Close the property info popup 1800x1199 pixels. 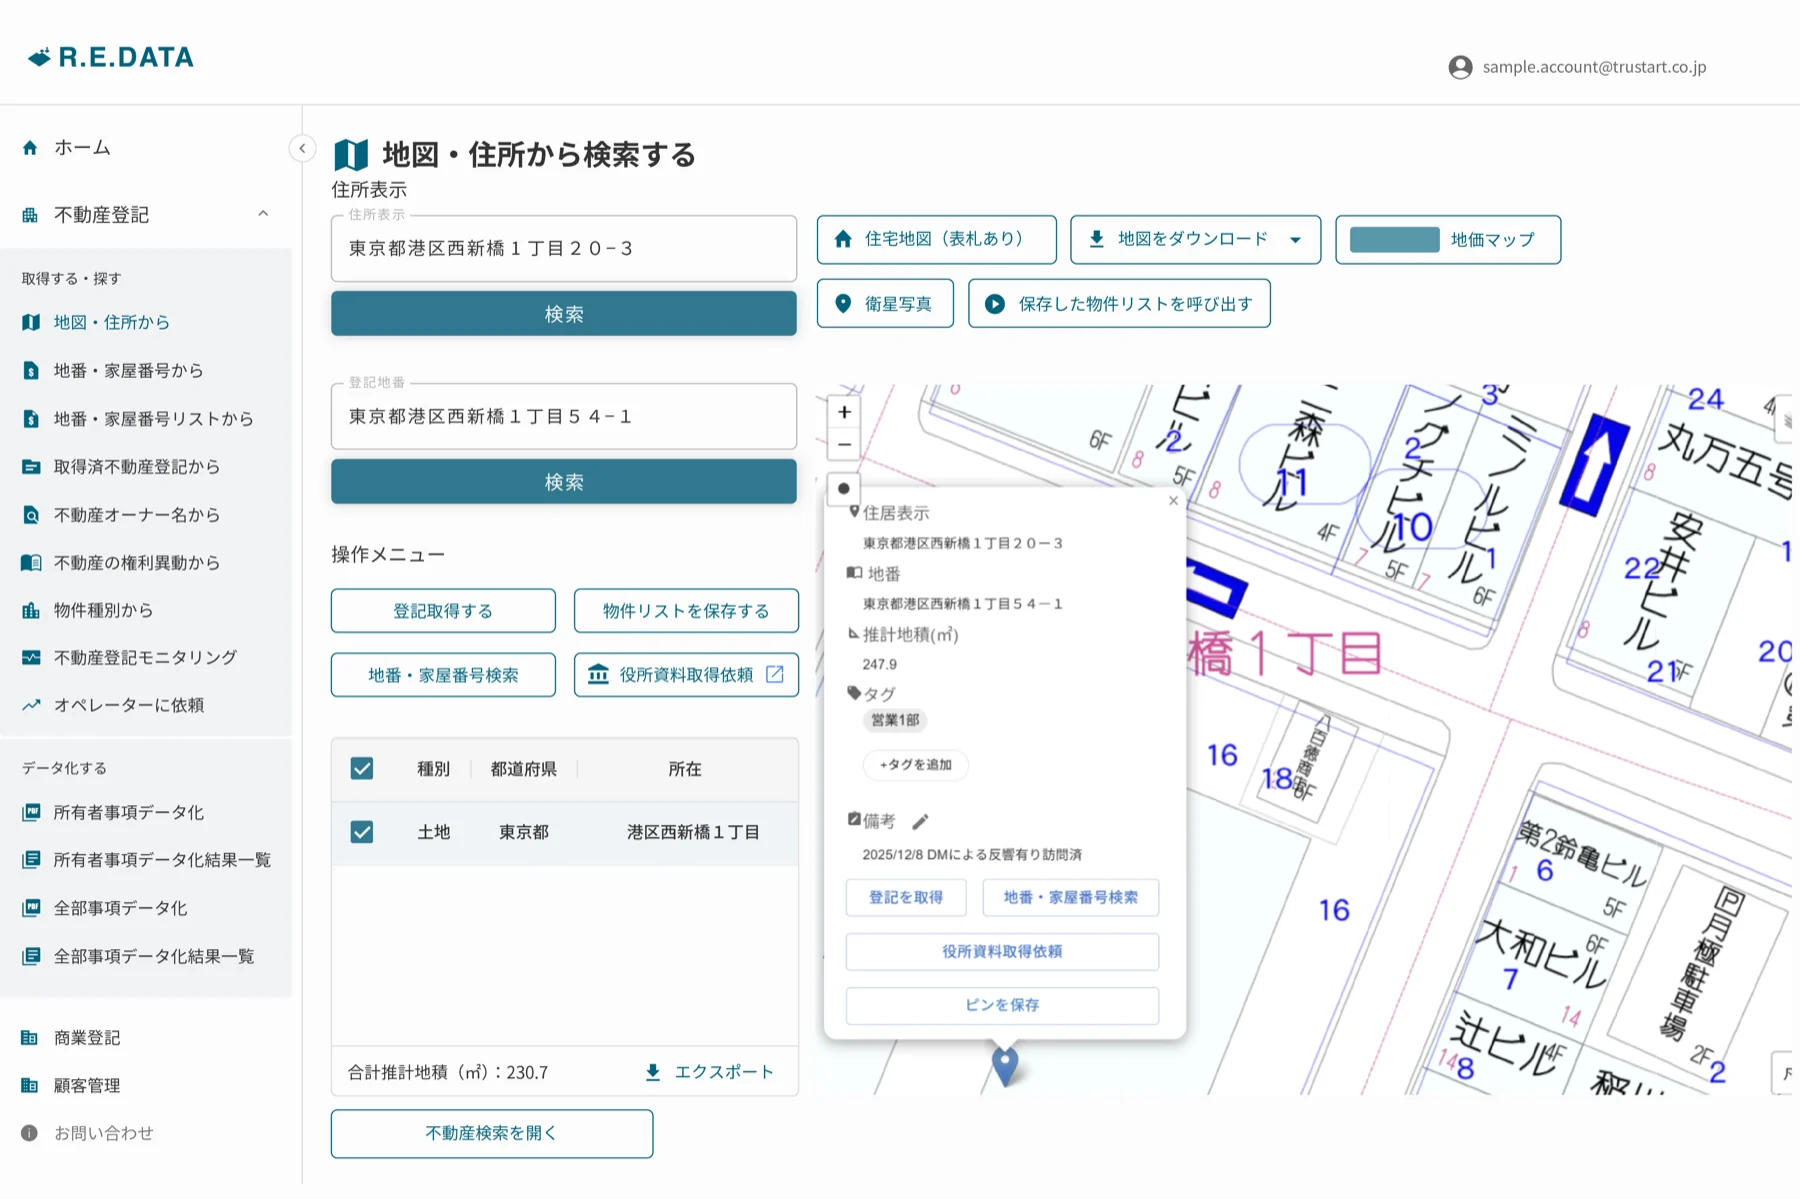pos(1173,501)
